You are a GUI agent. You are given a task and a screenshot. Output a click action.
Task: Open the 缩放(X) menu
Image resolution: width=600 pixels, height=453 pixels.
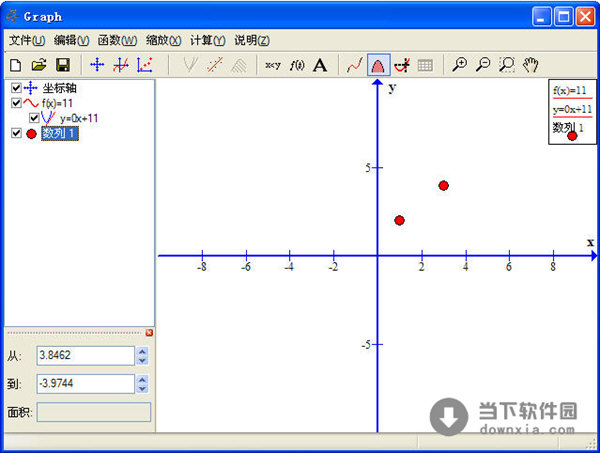(163, 40)
